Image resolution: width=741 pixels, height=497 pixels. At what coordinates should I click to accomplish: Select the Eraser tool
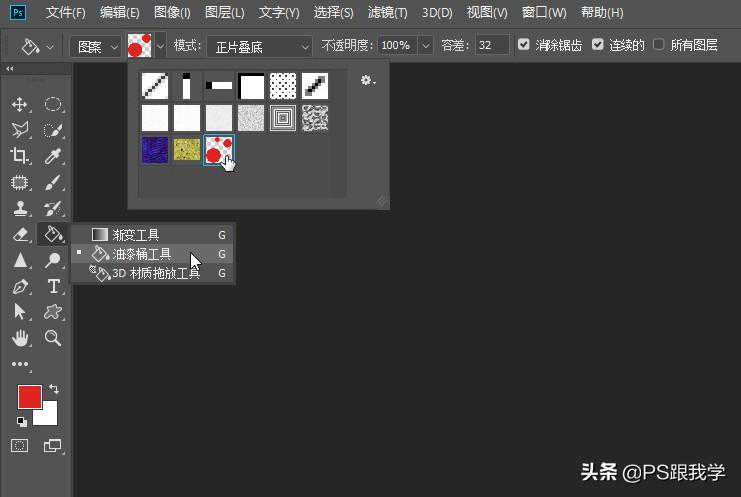[19, 234]
